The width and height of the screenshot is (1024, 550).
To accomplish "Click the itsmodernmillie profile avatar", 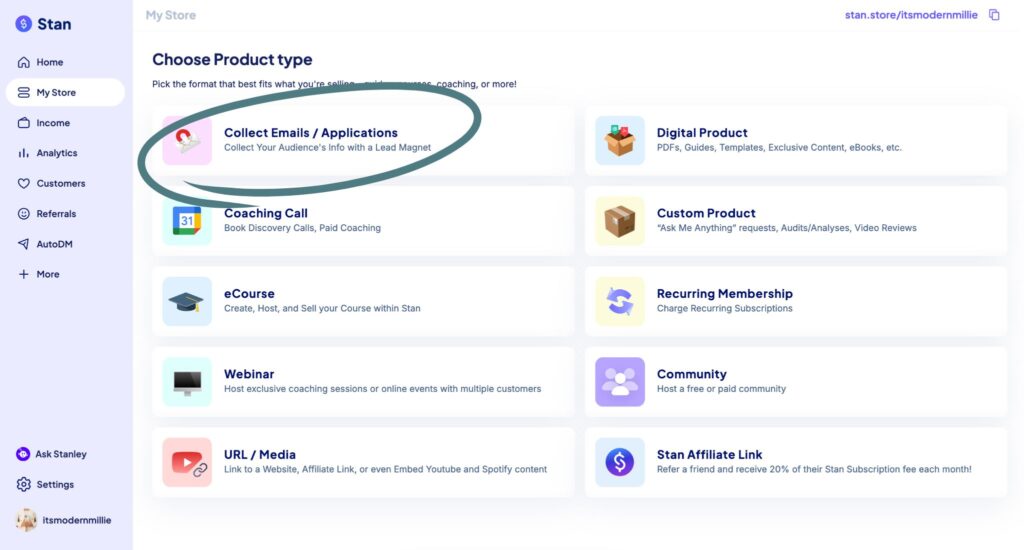I will [x=26, y=520].
